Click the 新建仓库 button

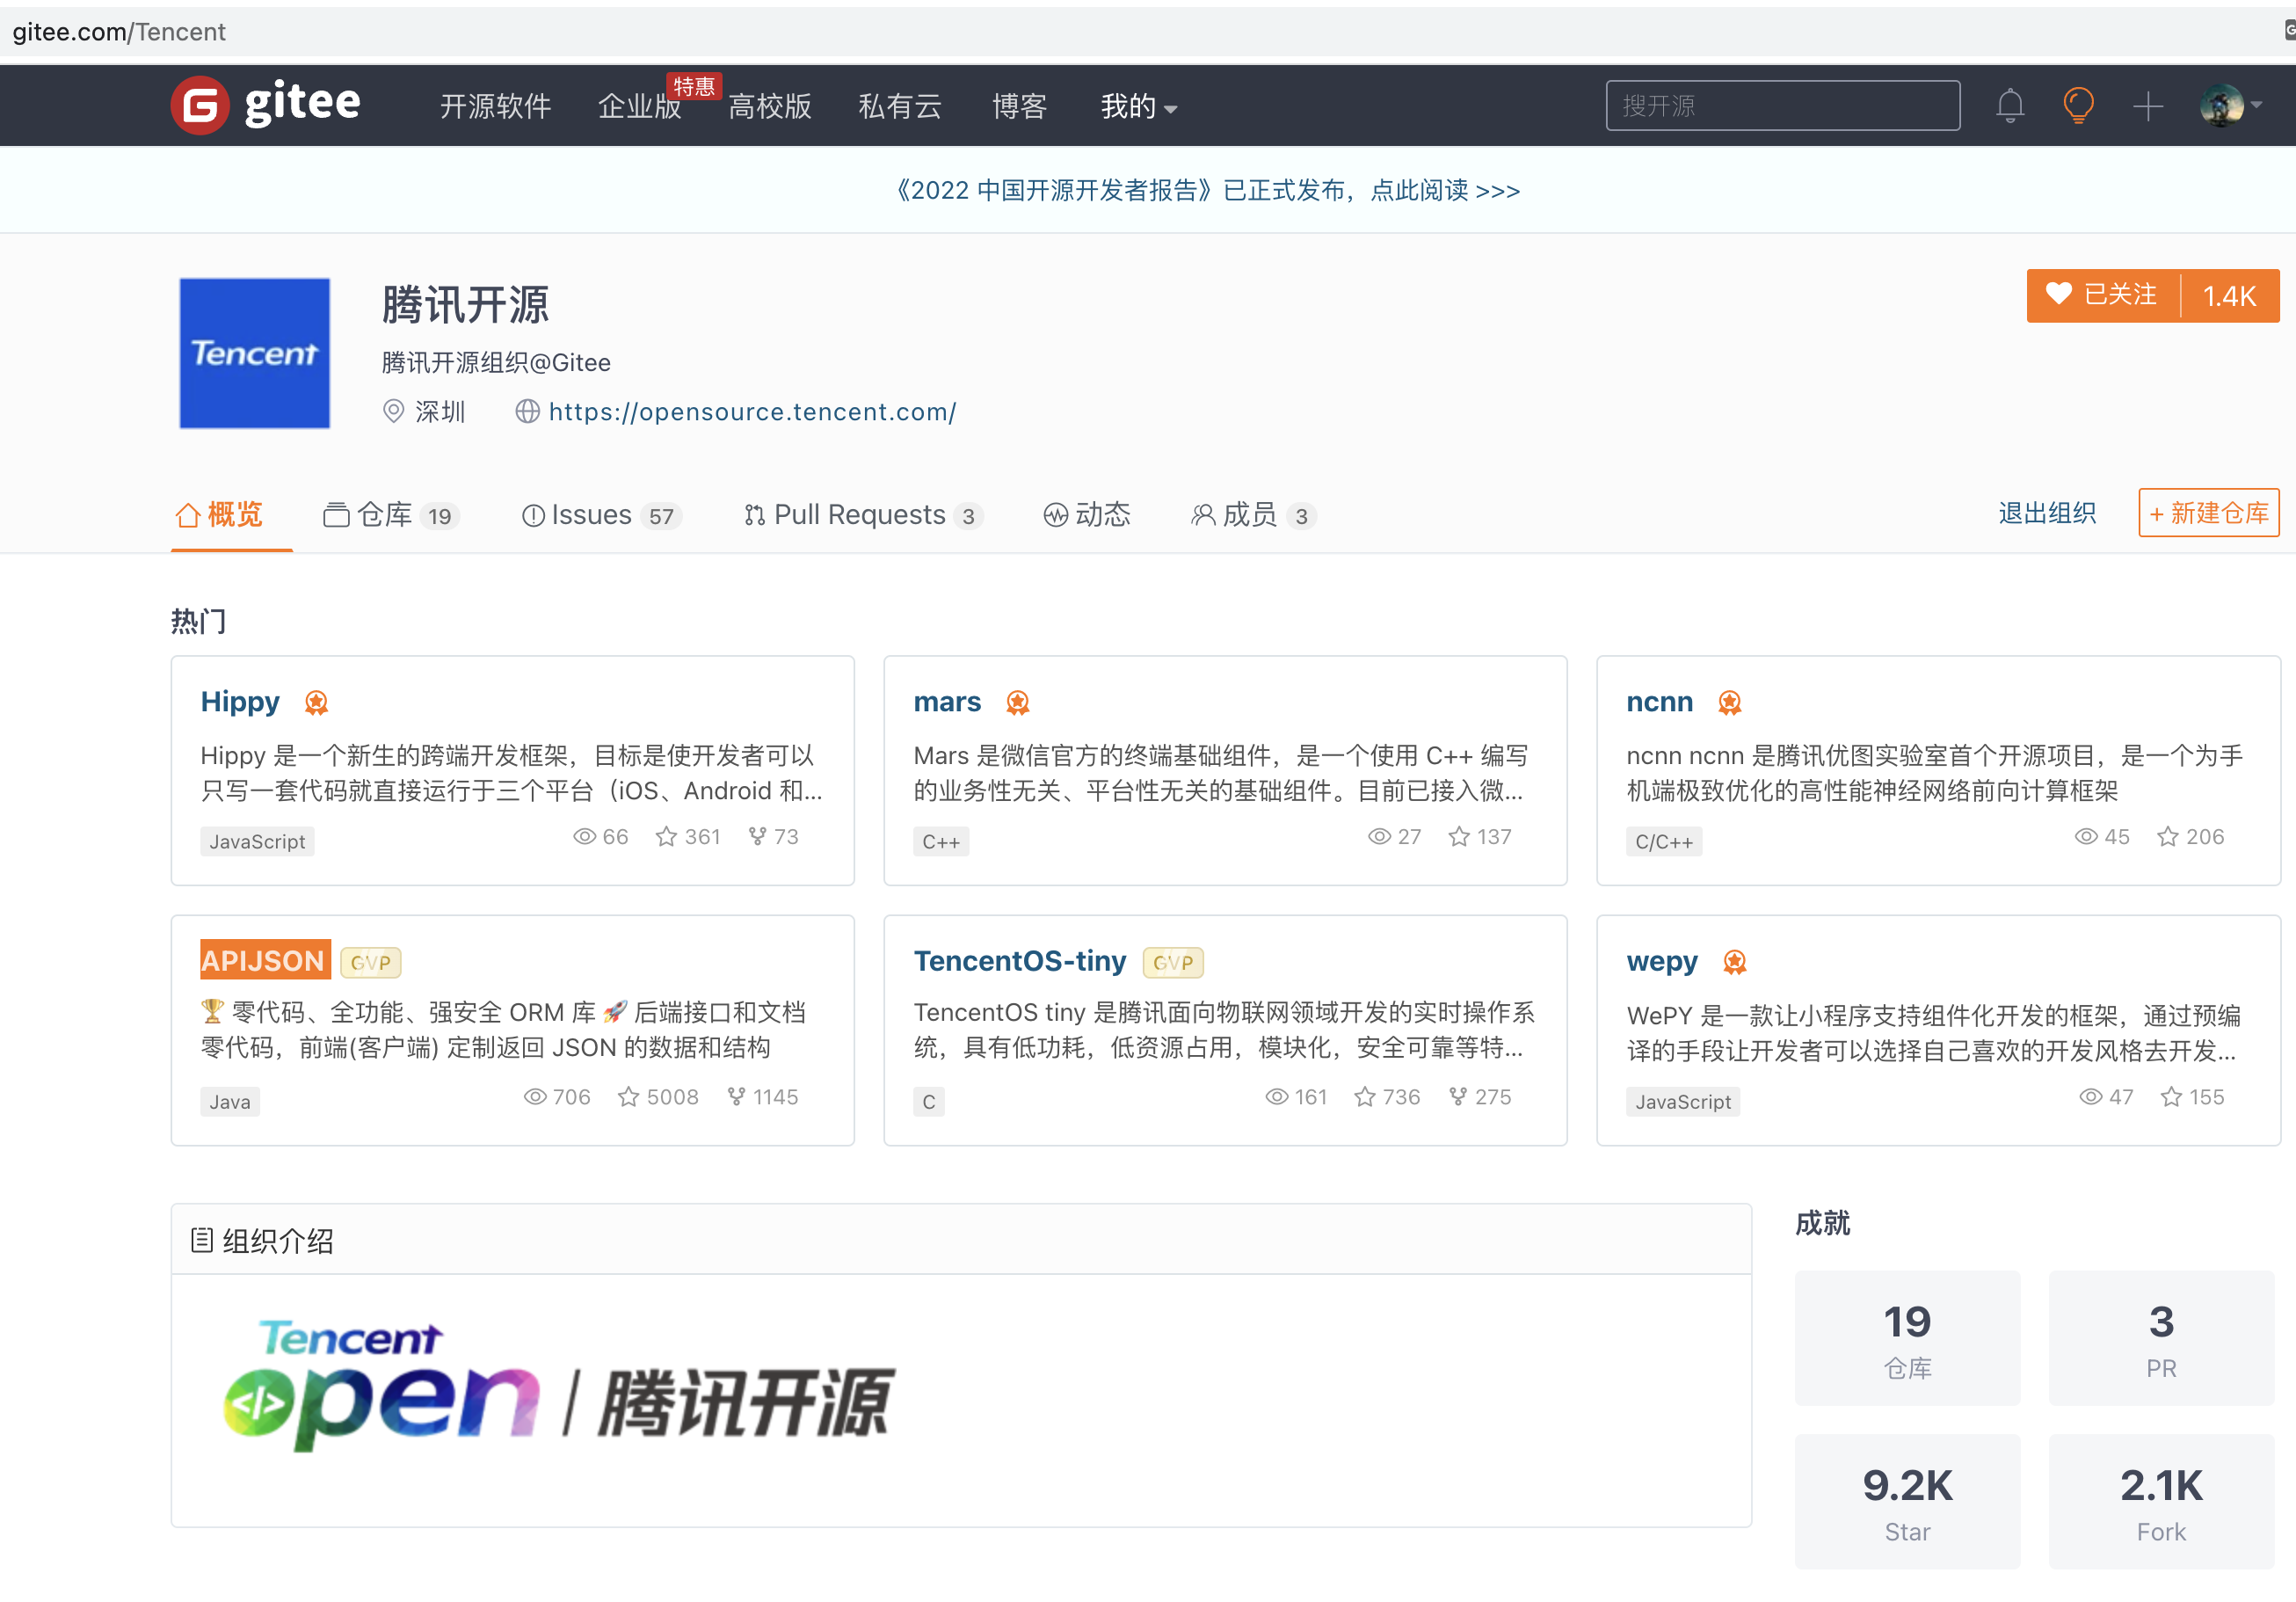click(x=2208, y=513)
